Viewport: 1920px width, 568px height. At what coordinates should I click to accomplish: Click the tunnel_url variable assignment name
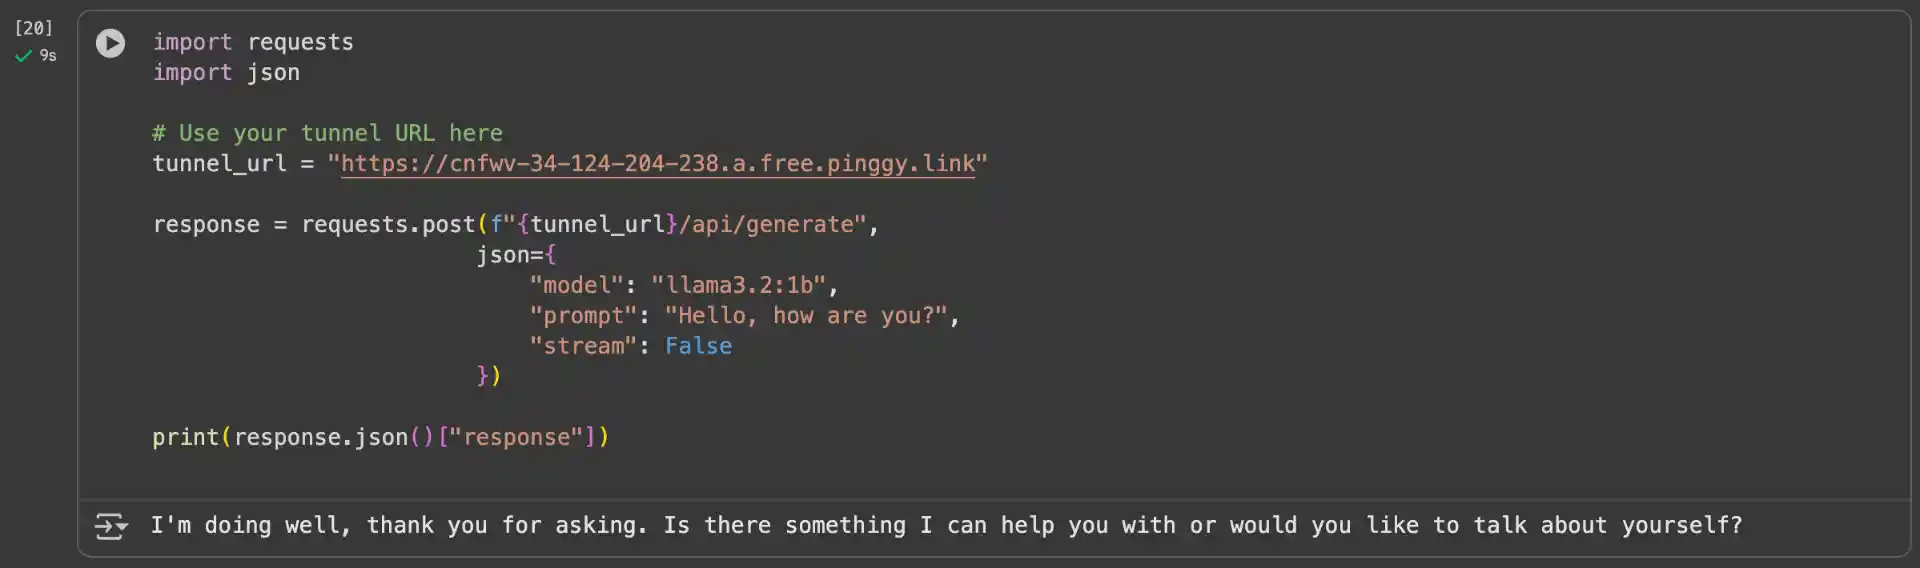pos(219,164)
